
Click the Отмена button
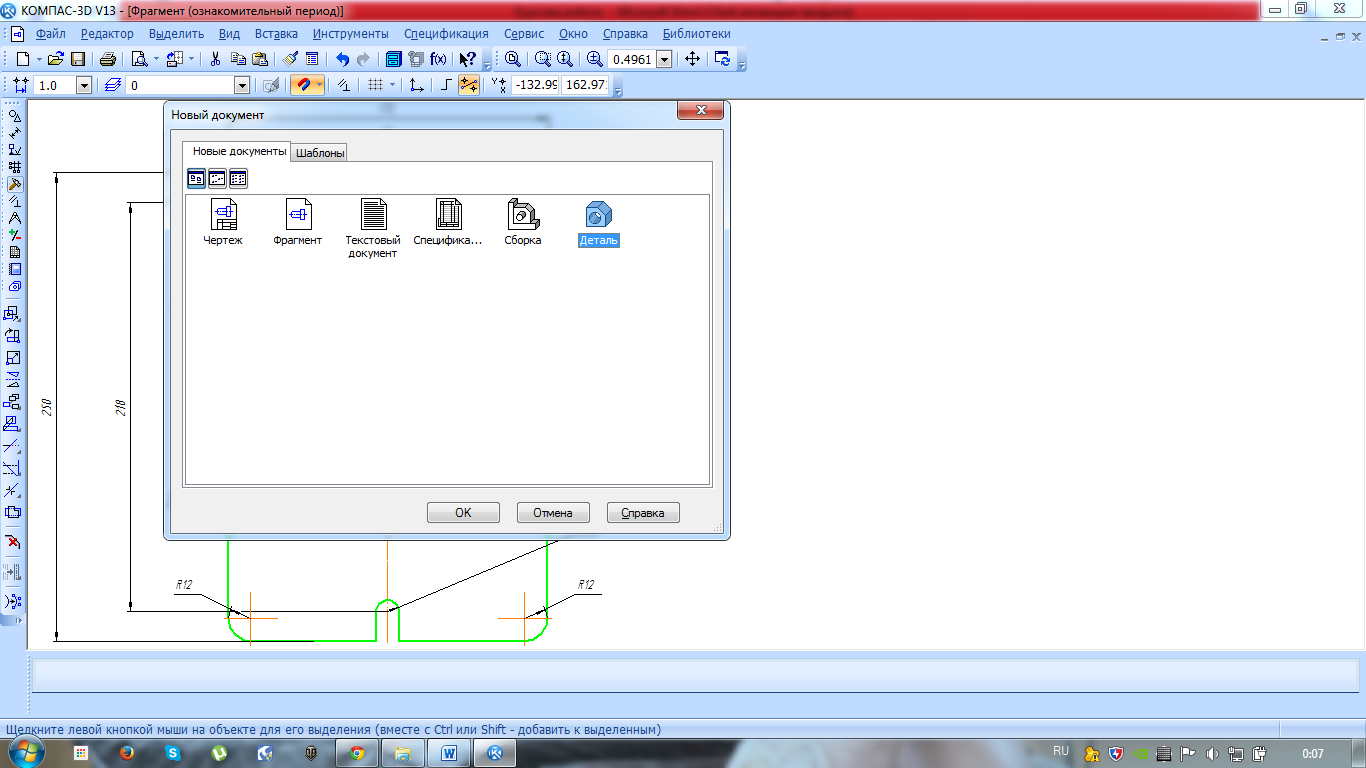553,512
